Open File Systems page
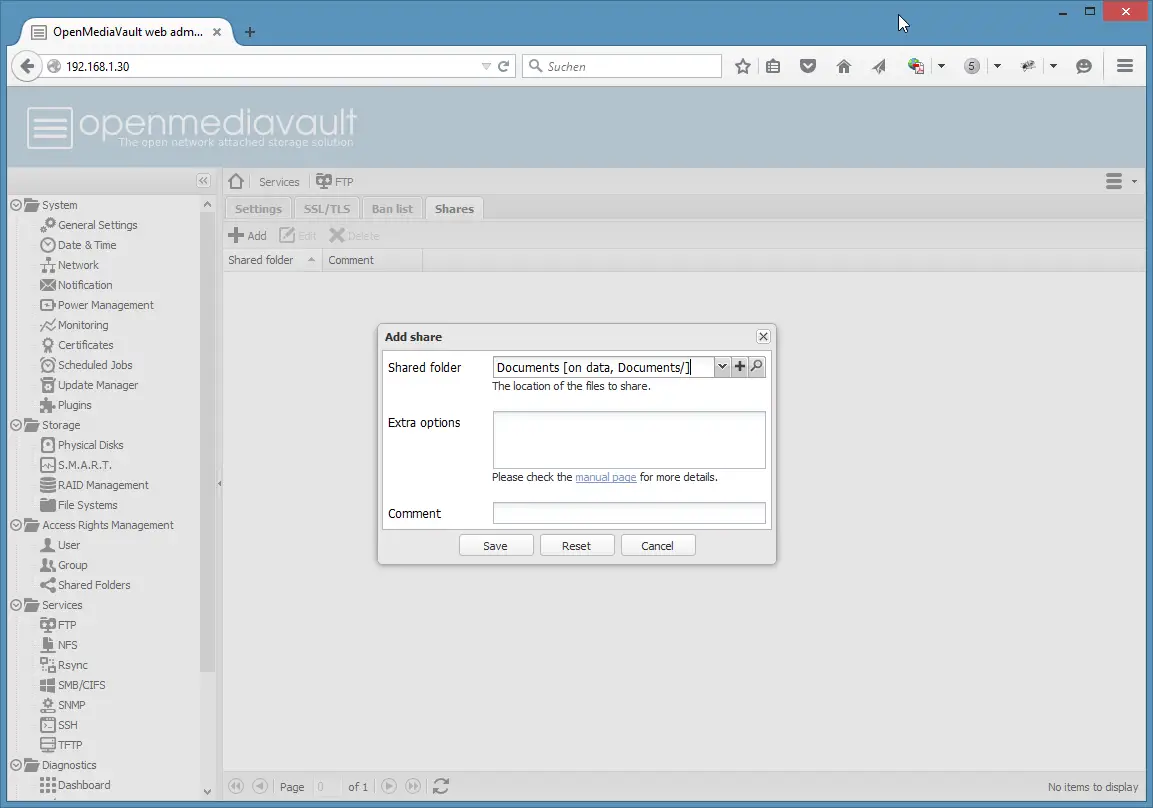 coord(88,505)
